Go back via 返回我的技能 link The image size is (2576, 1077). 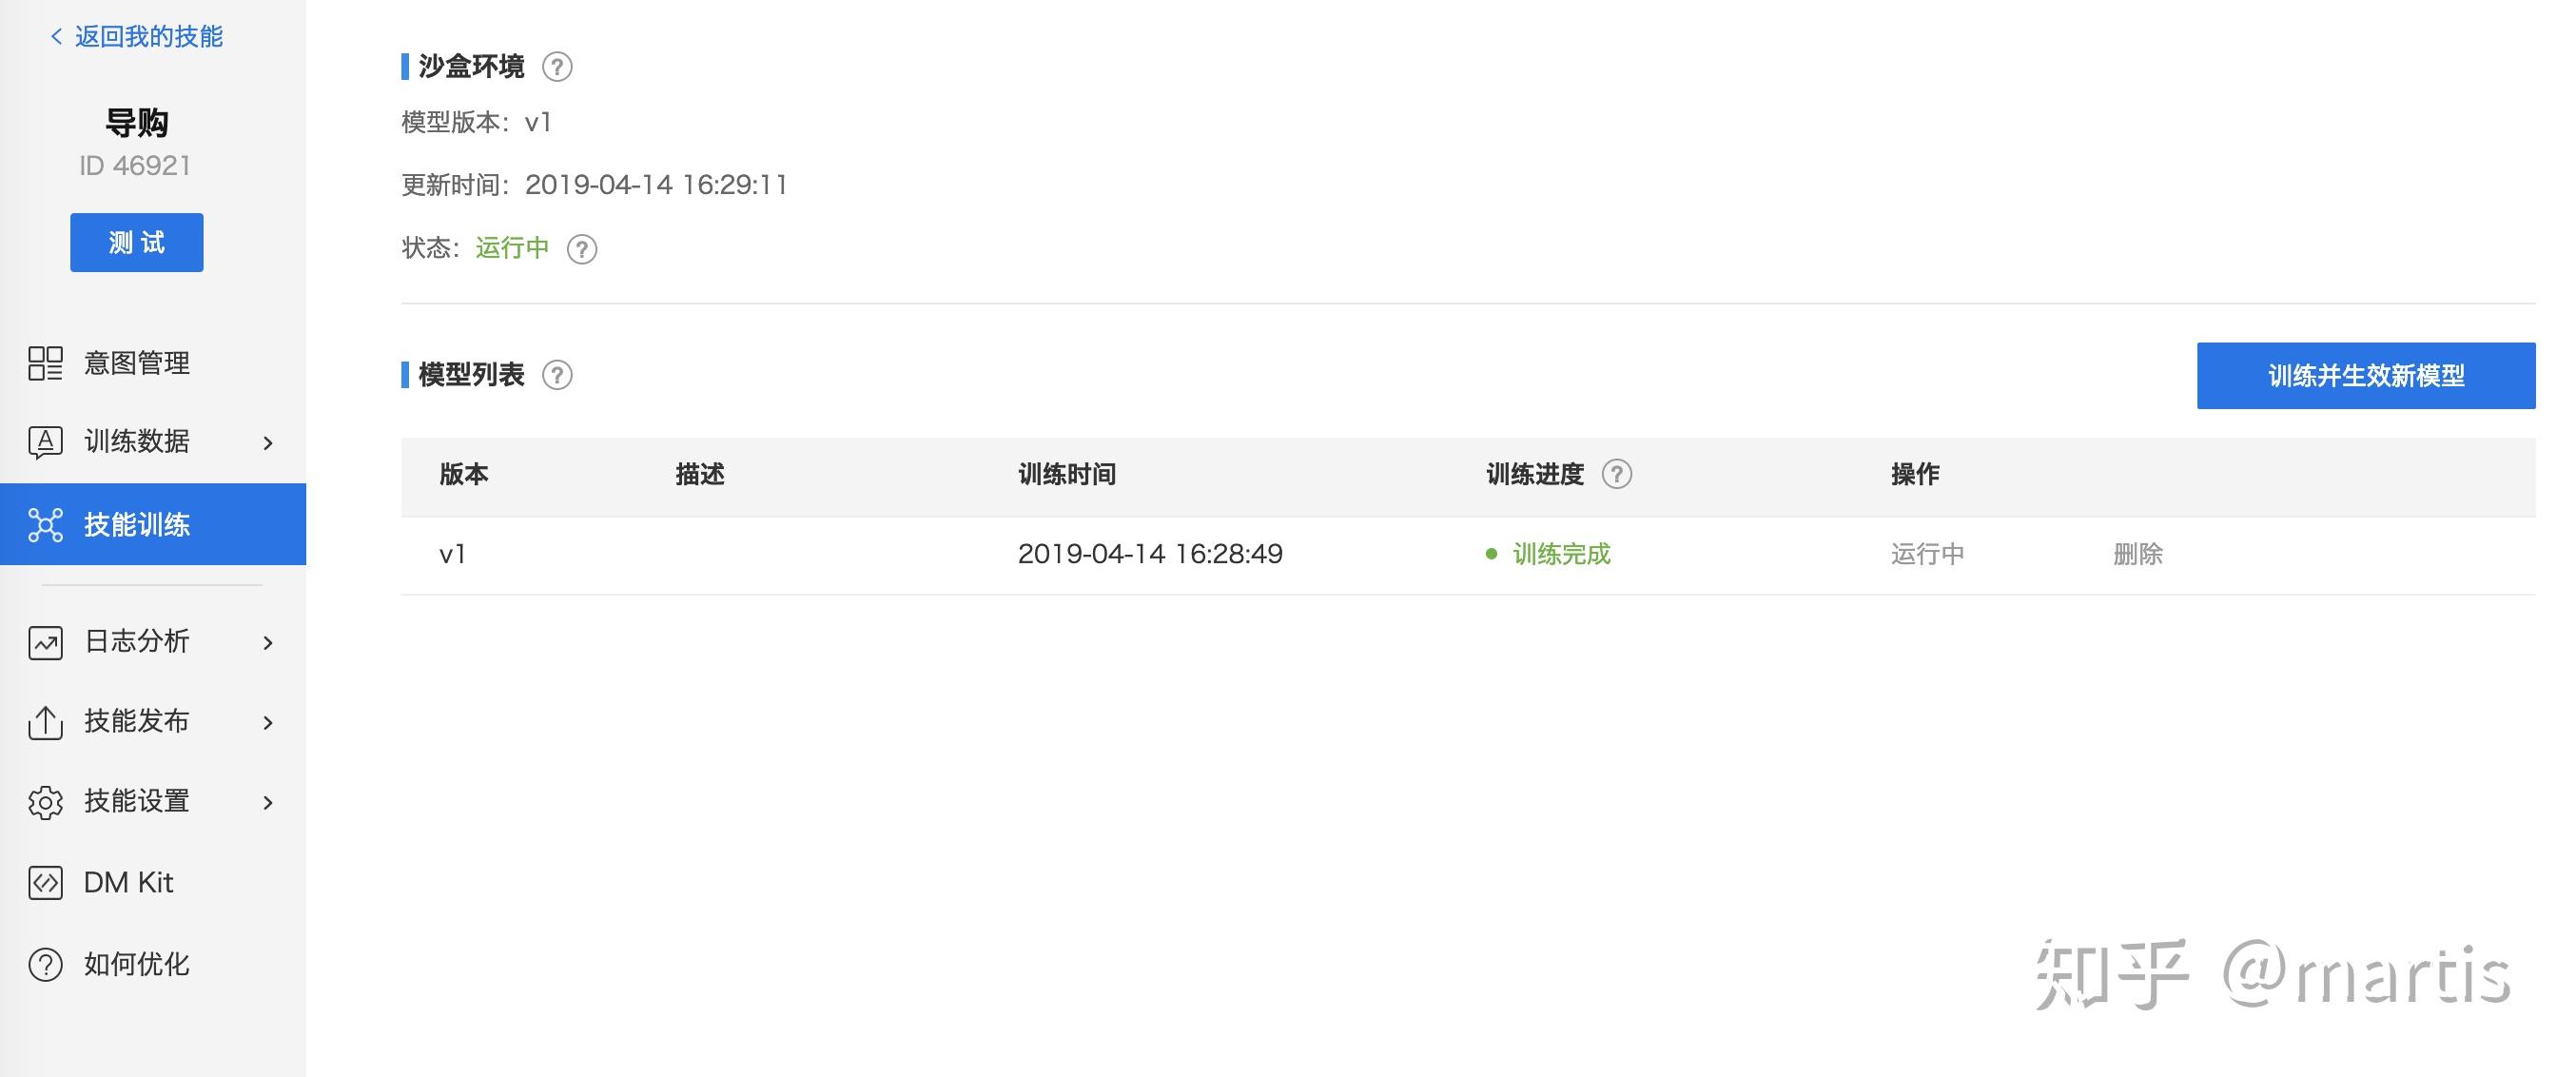[137, 37]
